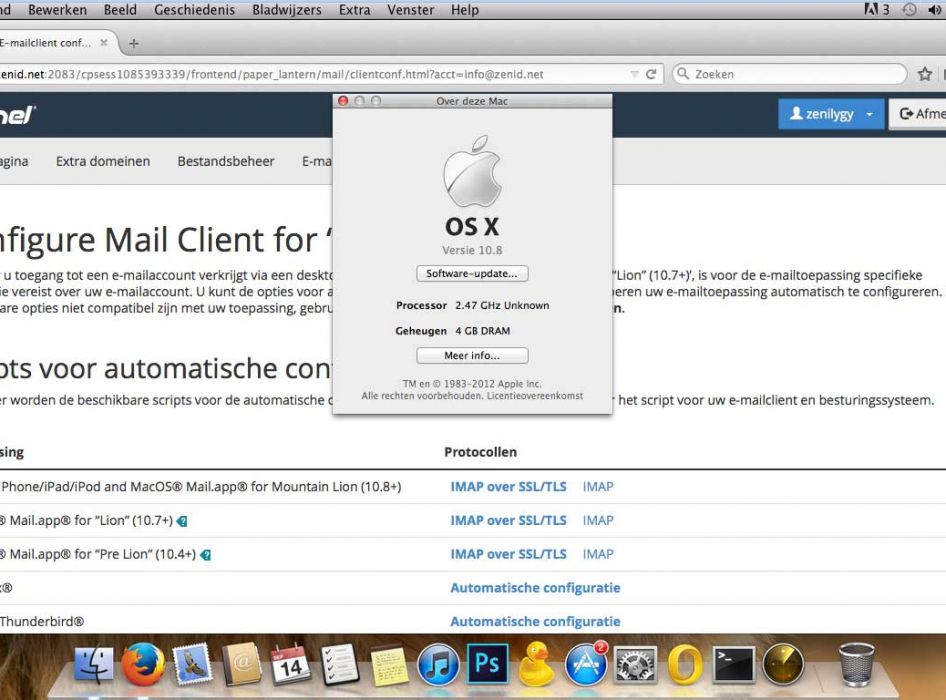The width and height of the screenshot is (946, 700).
Task: Open the Licentieovereenkomst link
Action: tap(535, 396)
